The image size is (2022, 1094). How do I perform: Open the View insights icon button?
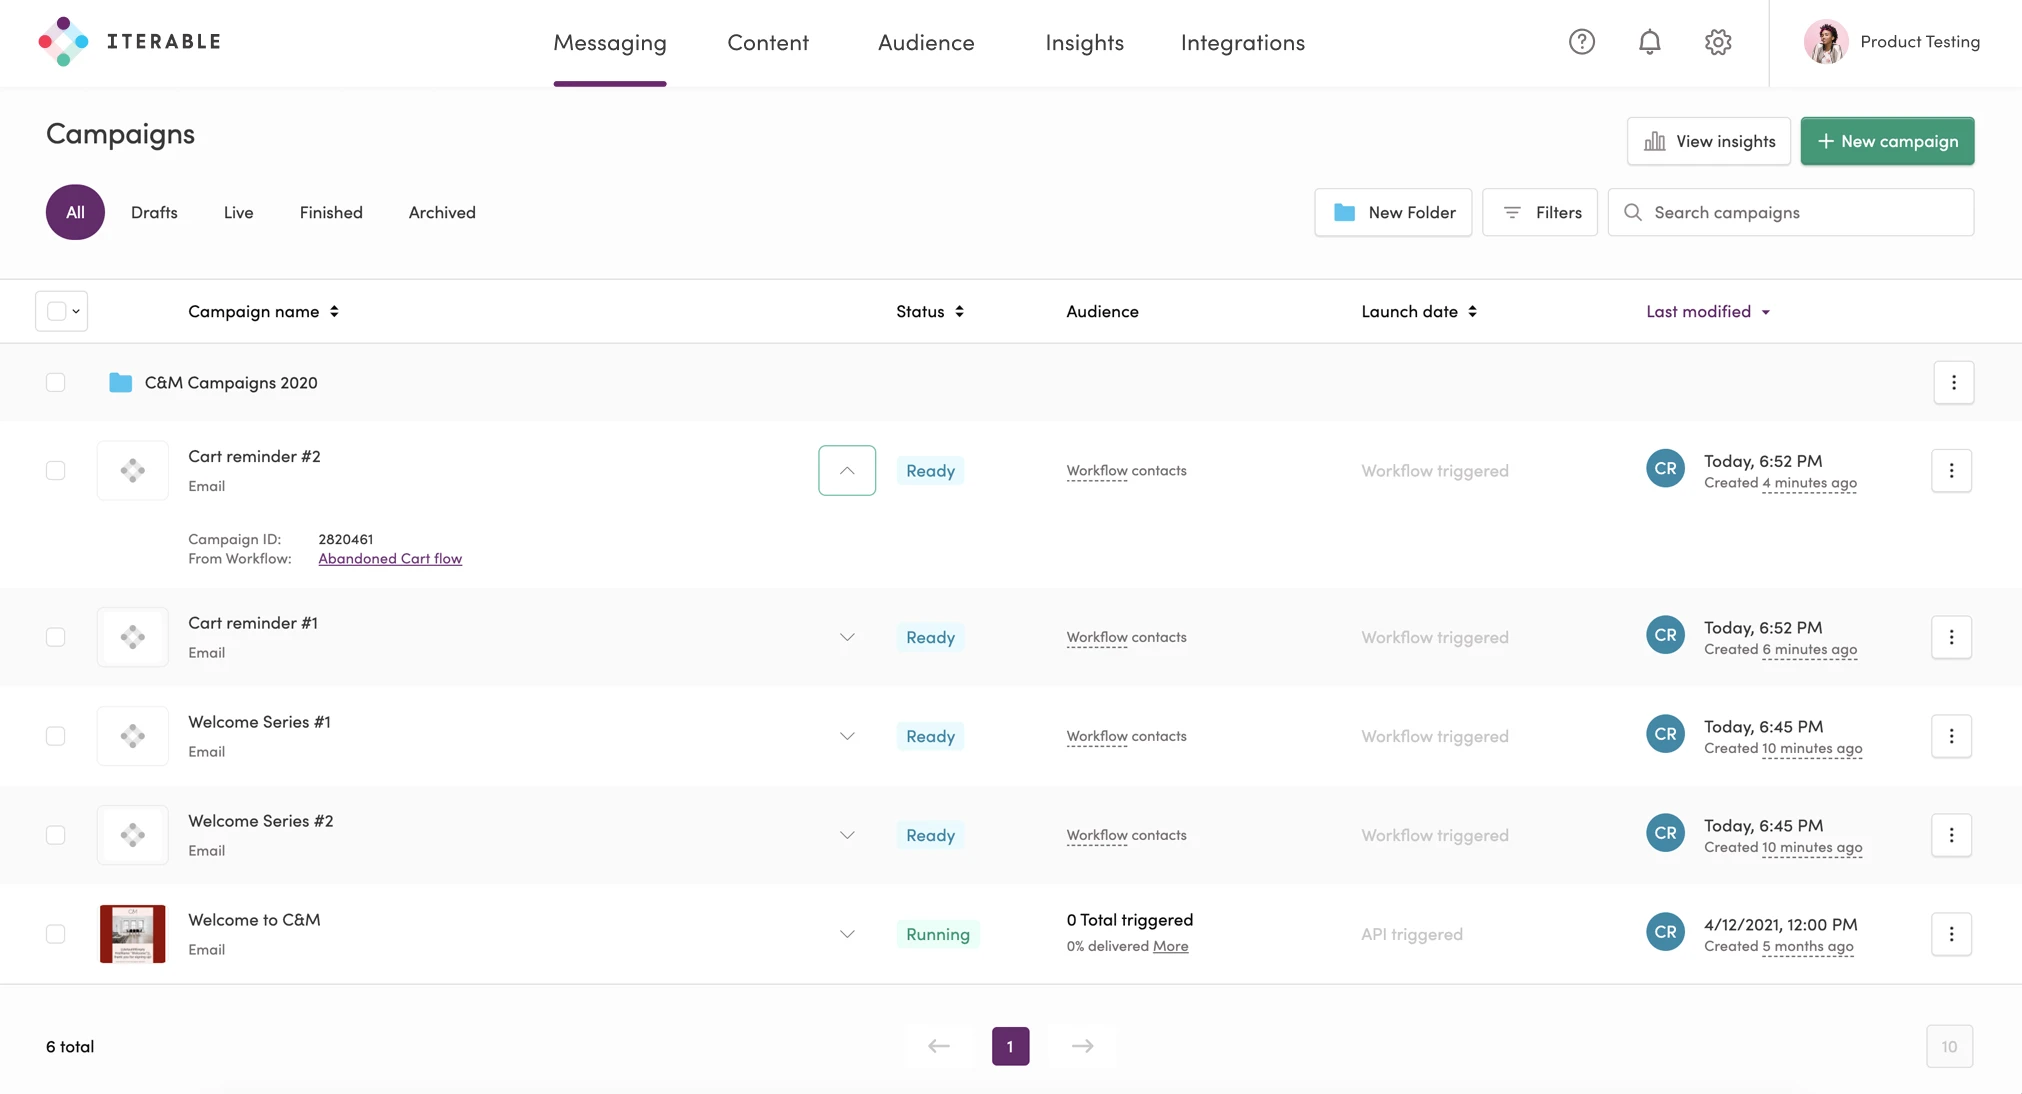(1655, 141)
